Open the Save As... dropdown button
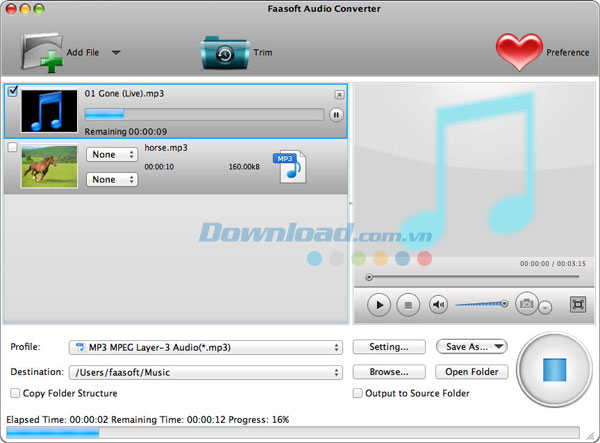The image size is (600, 443). coord(471,347)
